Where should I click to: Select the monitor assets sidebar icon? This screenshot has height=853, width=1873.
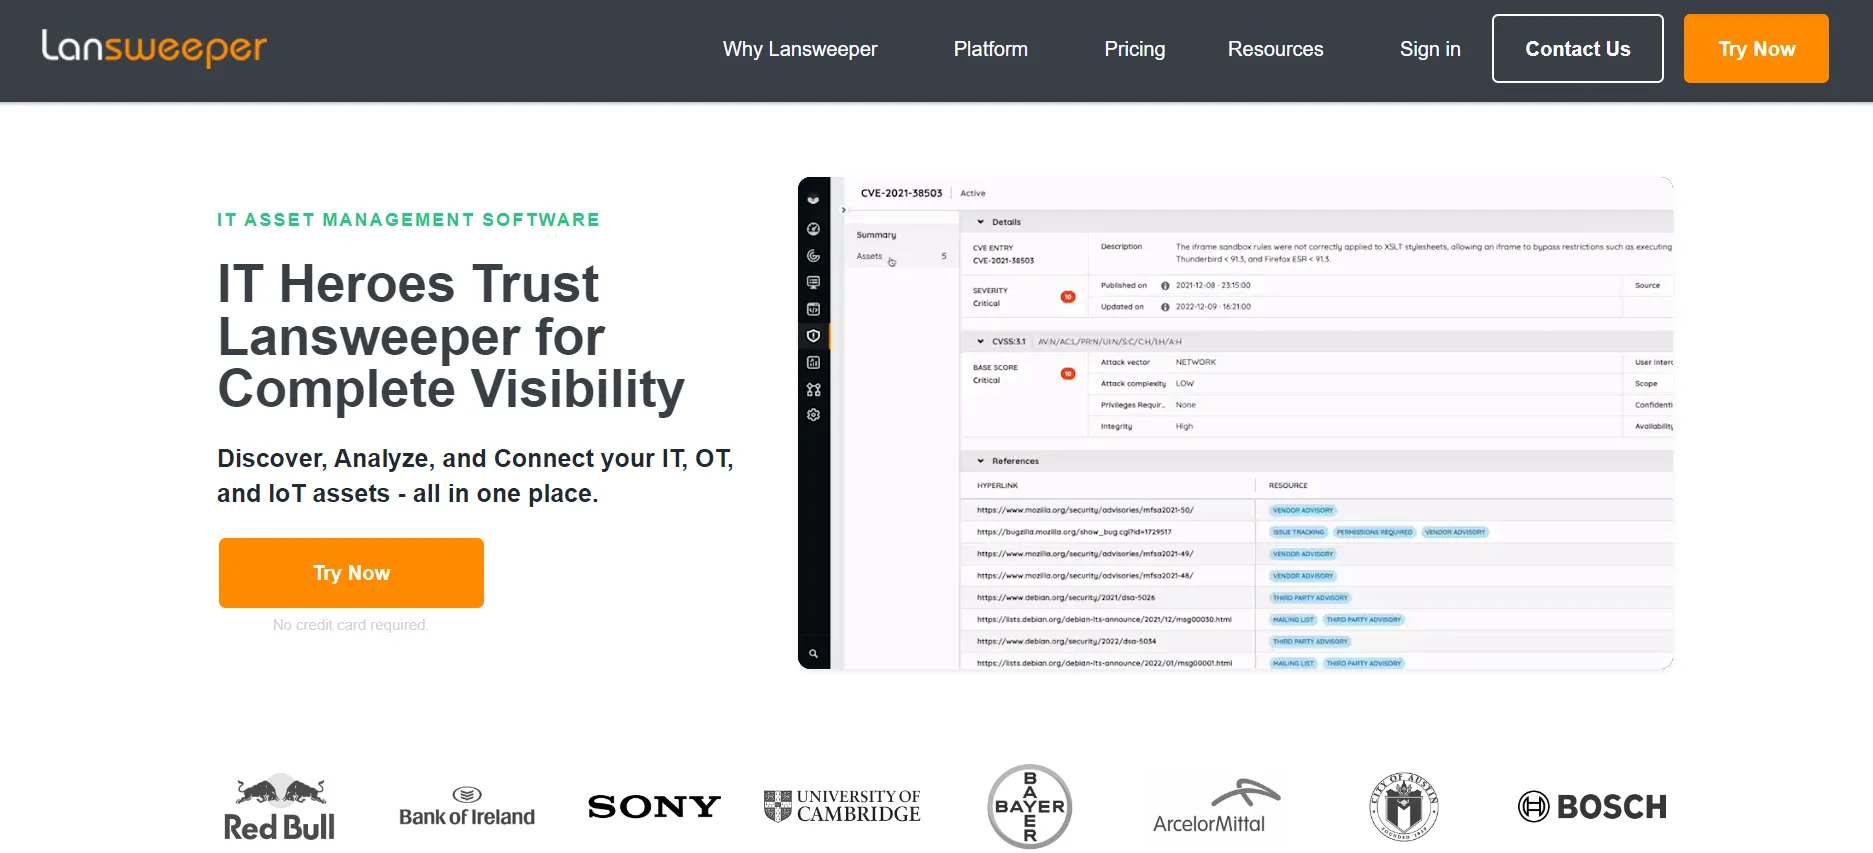(x=813, y=283)
